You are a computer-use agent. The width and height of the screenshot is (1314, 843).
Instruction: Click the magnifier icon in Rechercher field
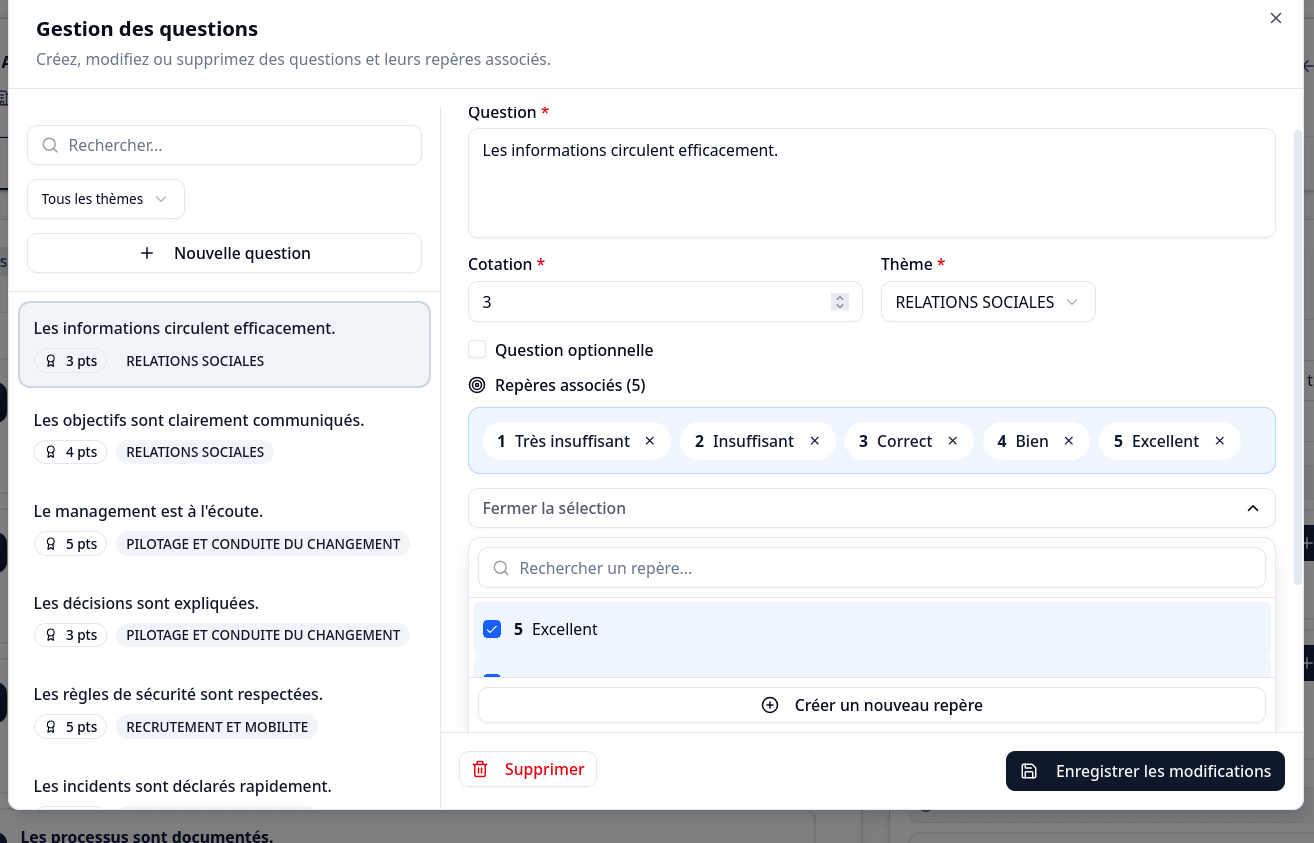50,145
